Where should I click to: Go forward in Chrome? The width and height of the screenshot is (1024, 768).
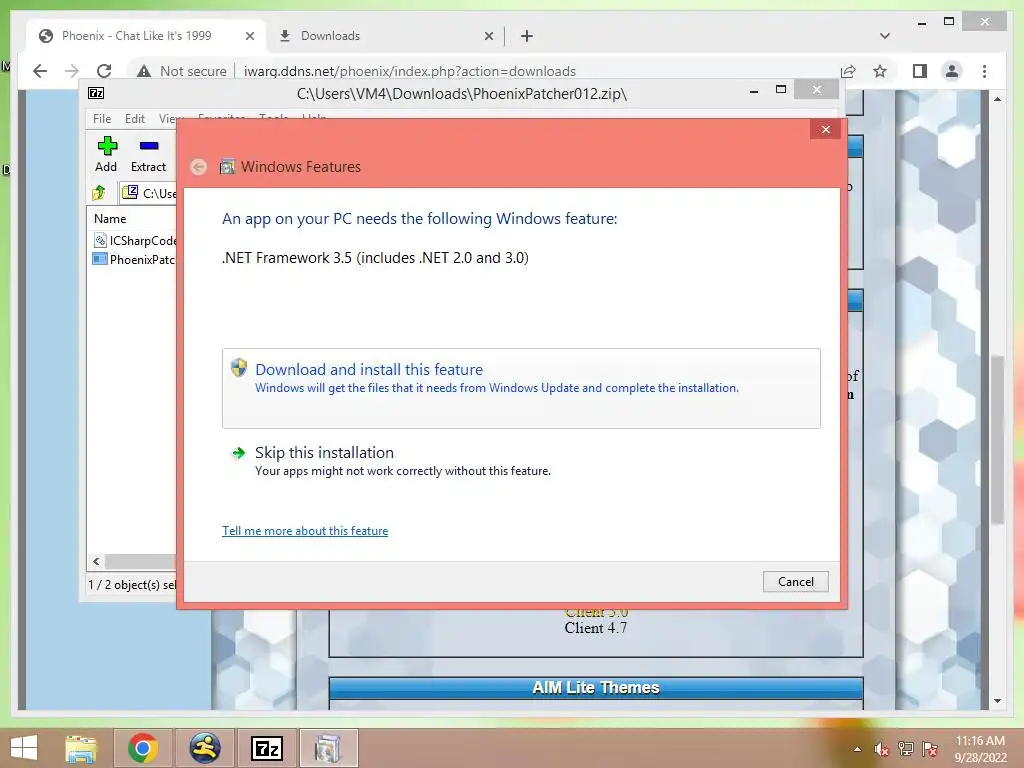click(72, 71)
